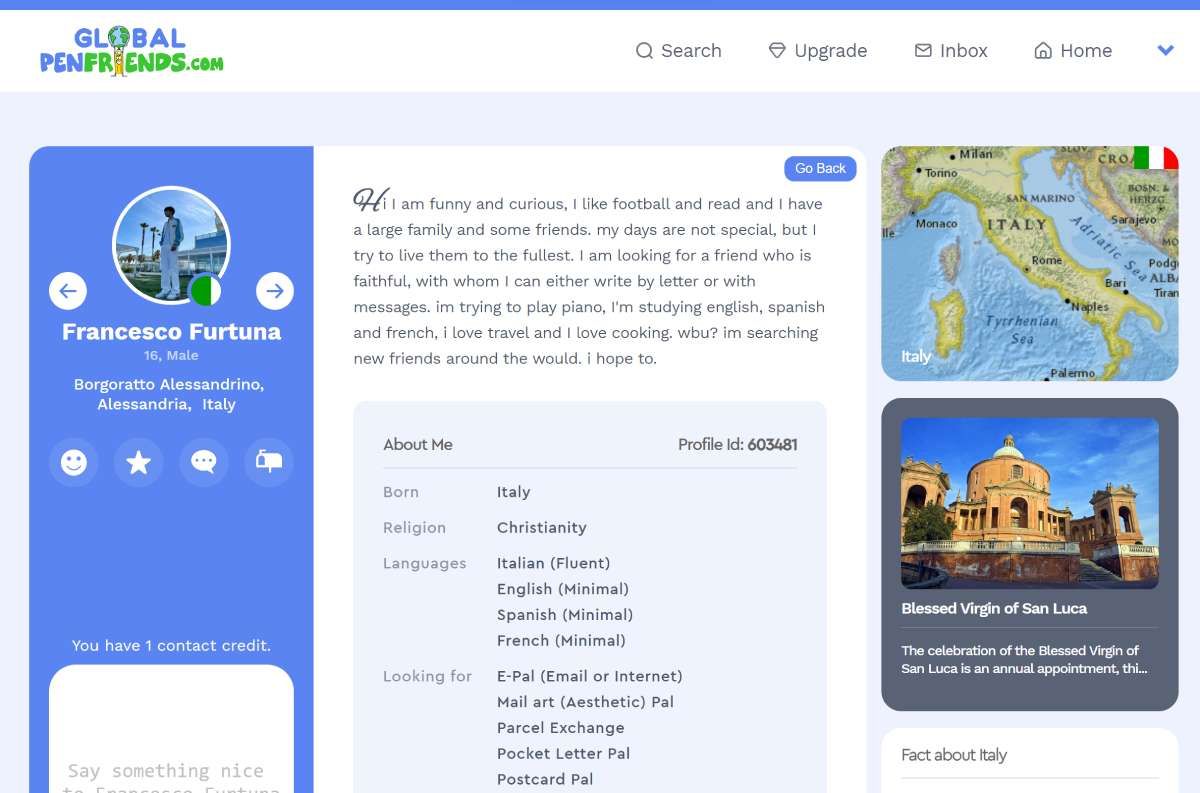Image resolution: width=1200 pixels, height=793 pixels.
Task: Open a chat using the speech bubble icon
Action: tap(203, 462)
